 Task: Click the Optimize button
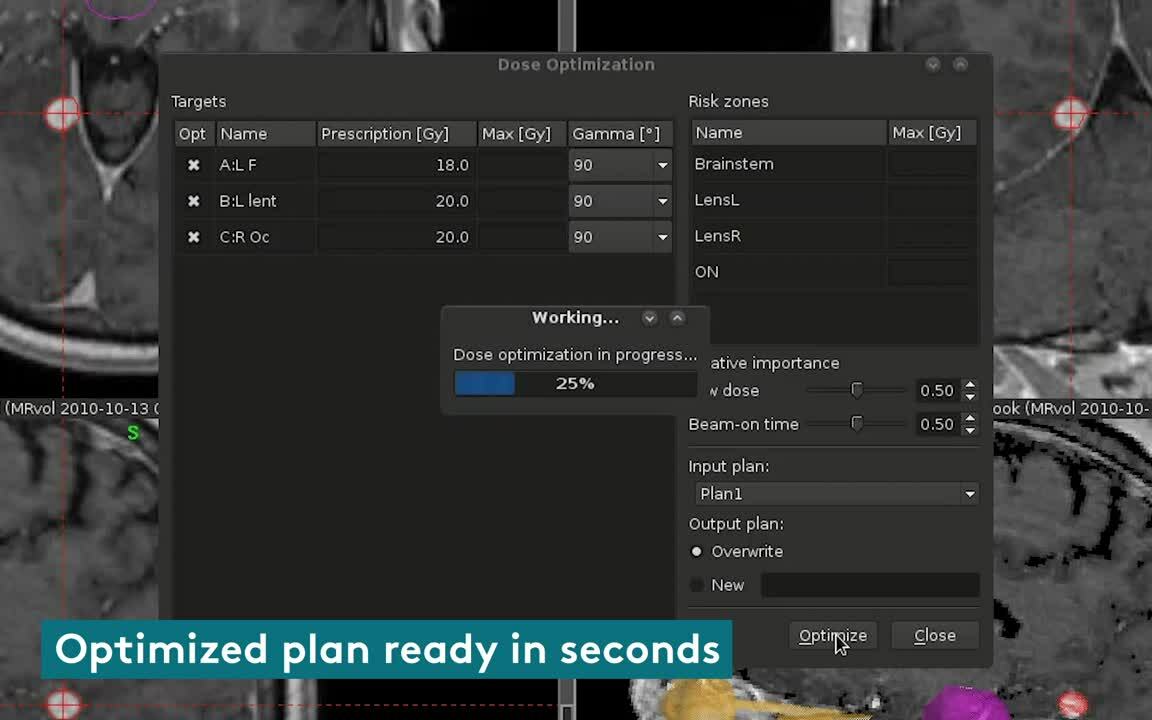(832, 636)
